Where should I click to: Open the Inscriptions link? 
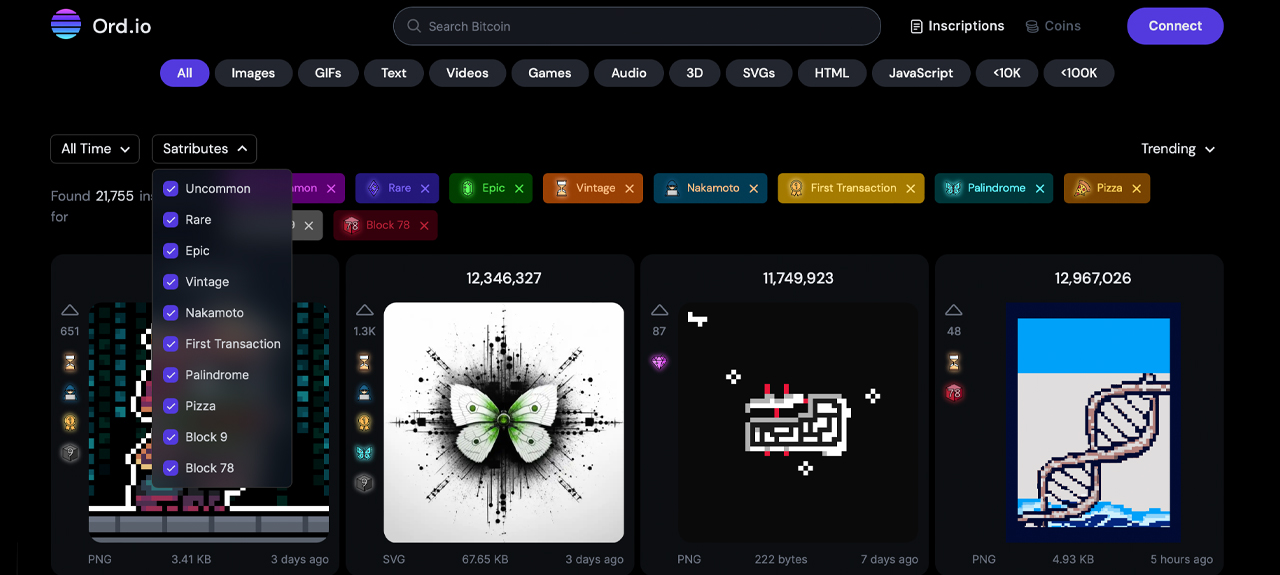(x=957, y=26)
